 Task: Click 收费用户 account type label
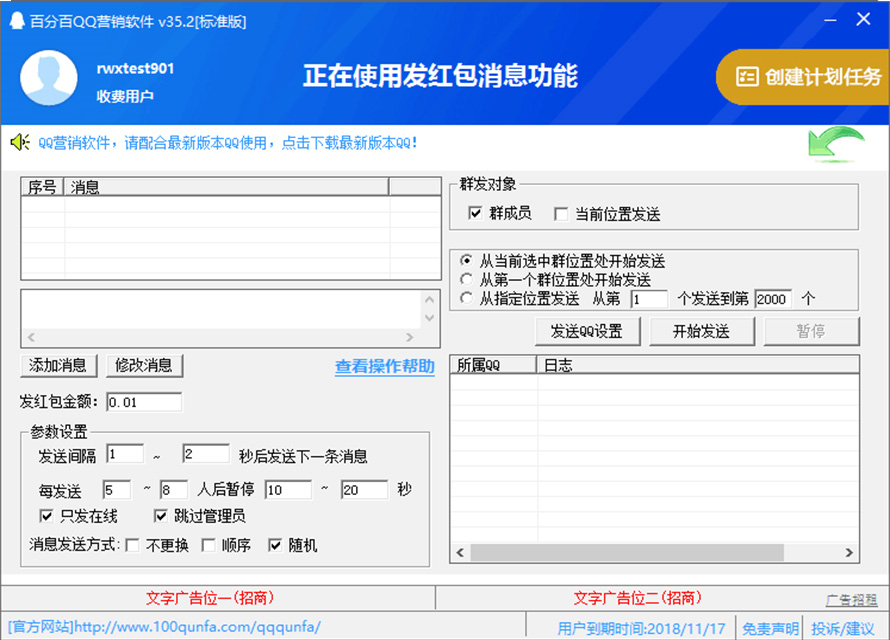125,96
